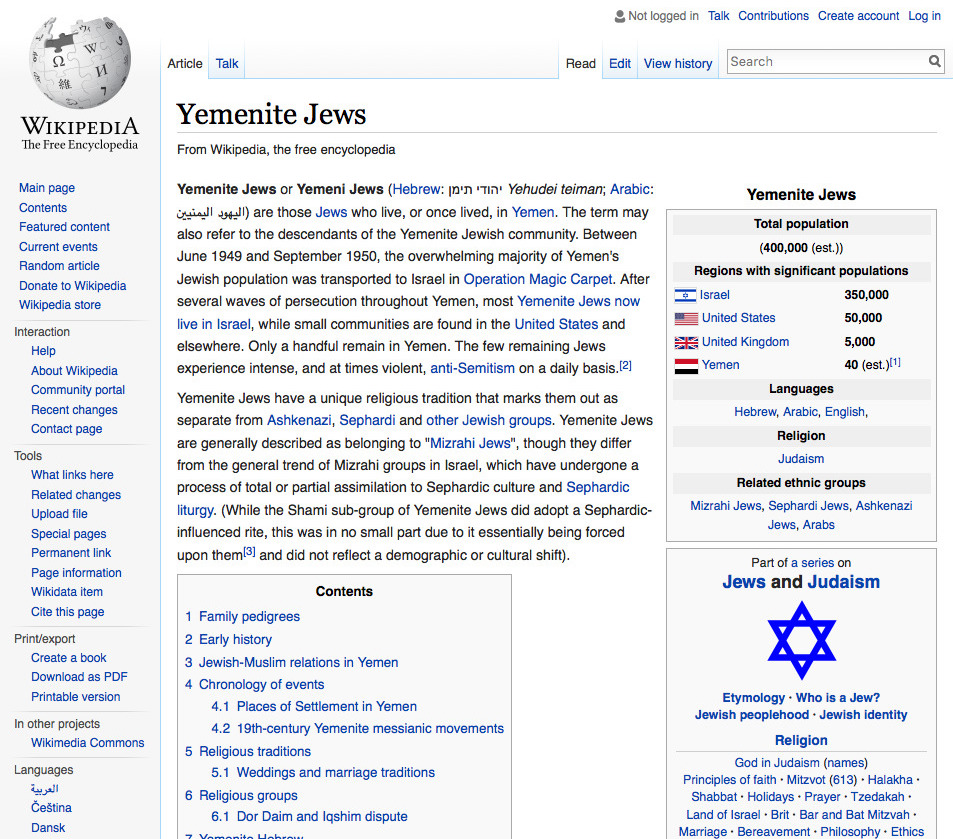The width and height of the screenshot is (953, 839).
Task: Open the Talk tab
Action: coord(227,63)
